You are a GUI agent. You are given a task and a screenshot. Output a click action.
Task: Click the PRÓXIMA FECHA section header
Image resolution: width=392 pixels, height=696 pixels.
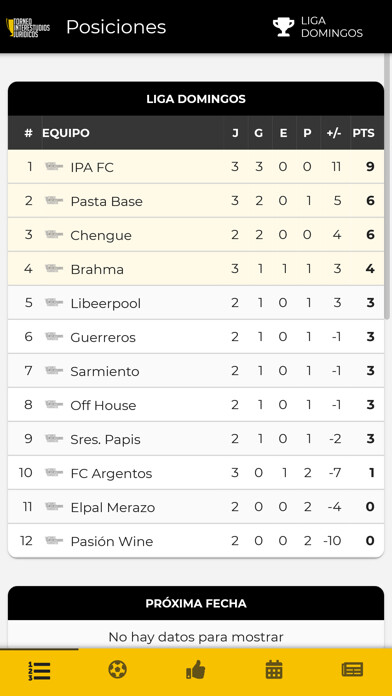pos(196,603)
